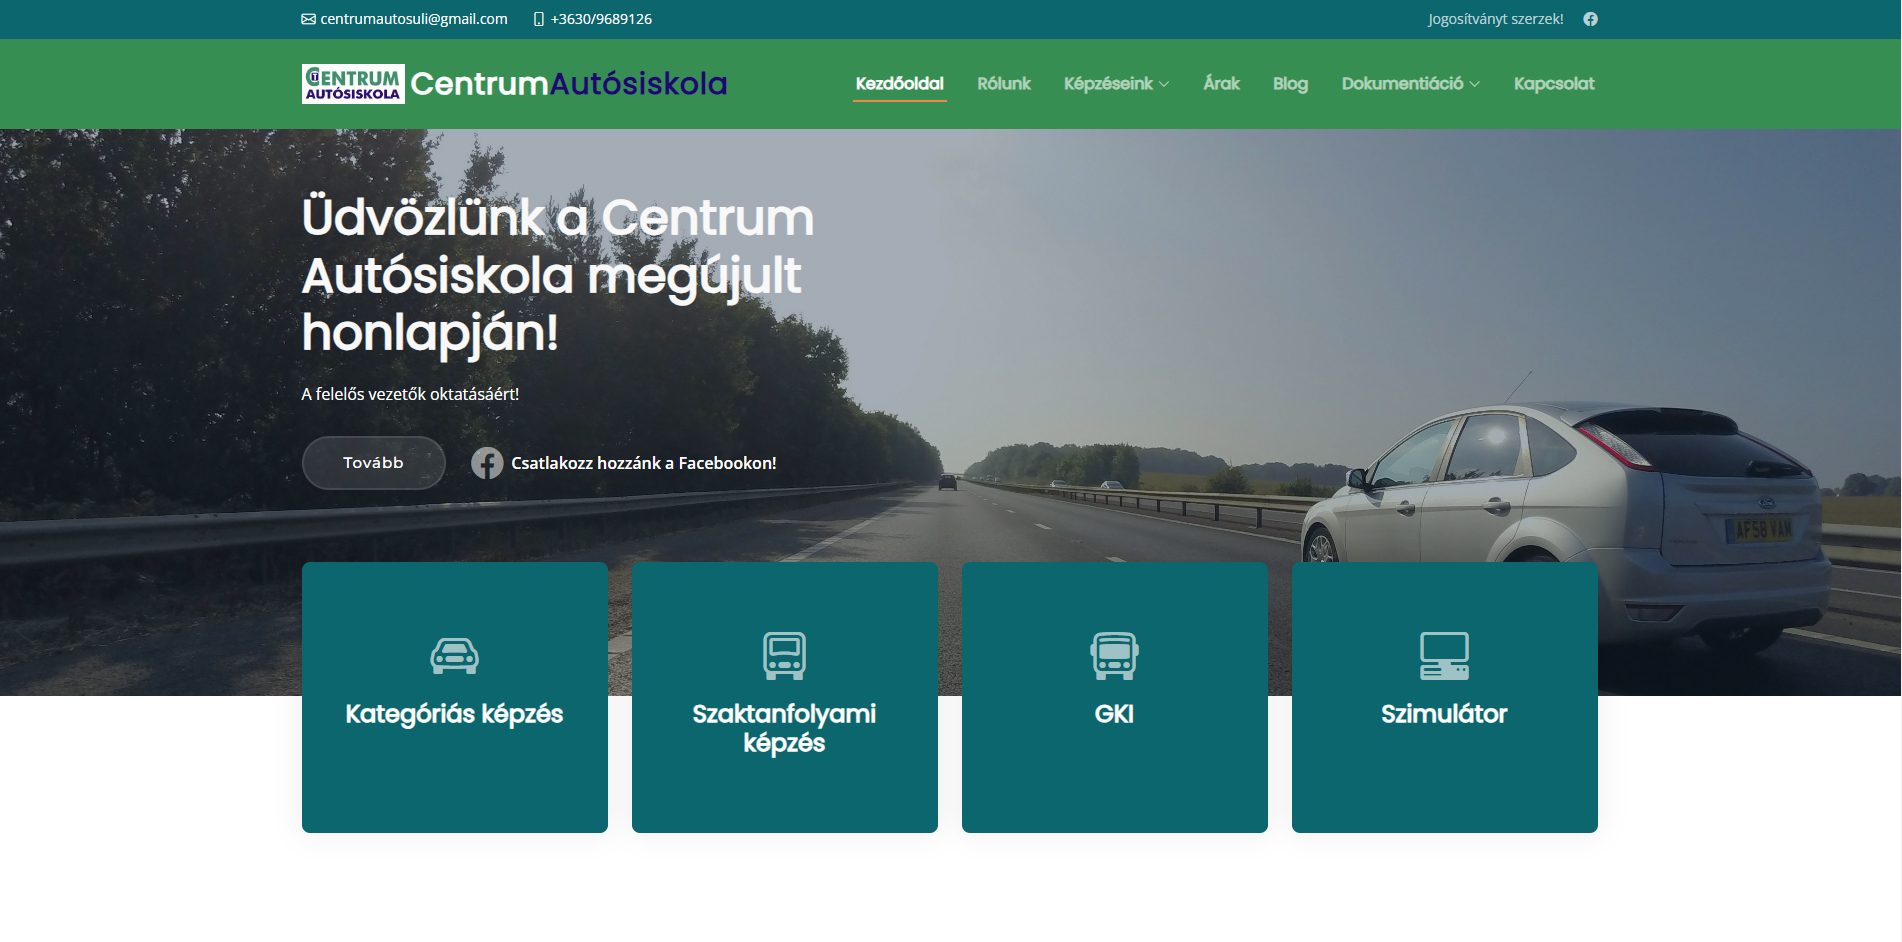Open the Dokumentáció menu label

(1402, 84)
